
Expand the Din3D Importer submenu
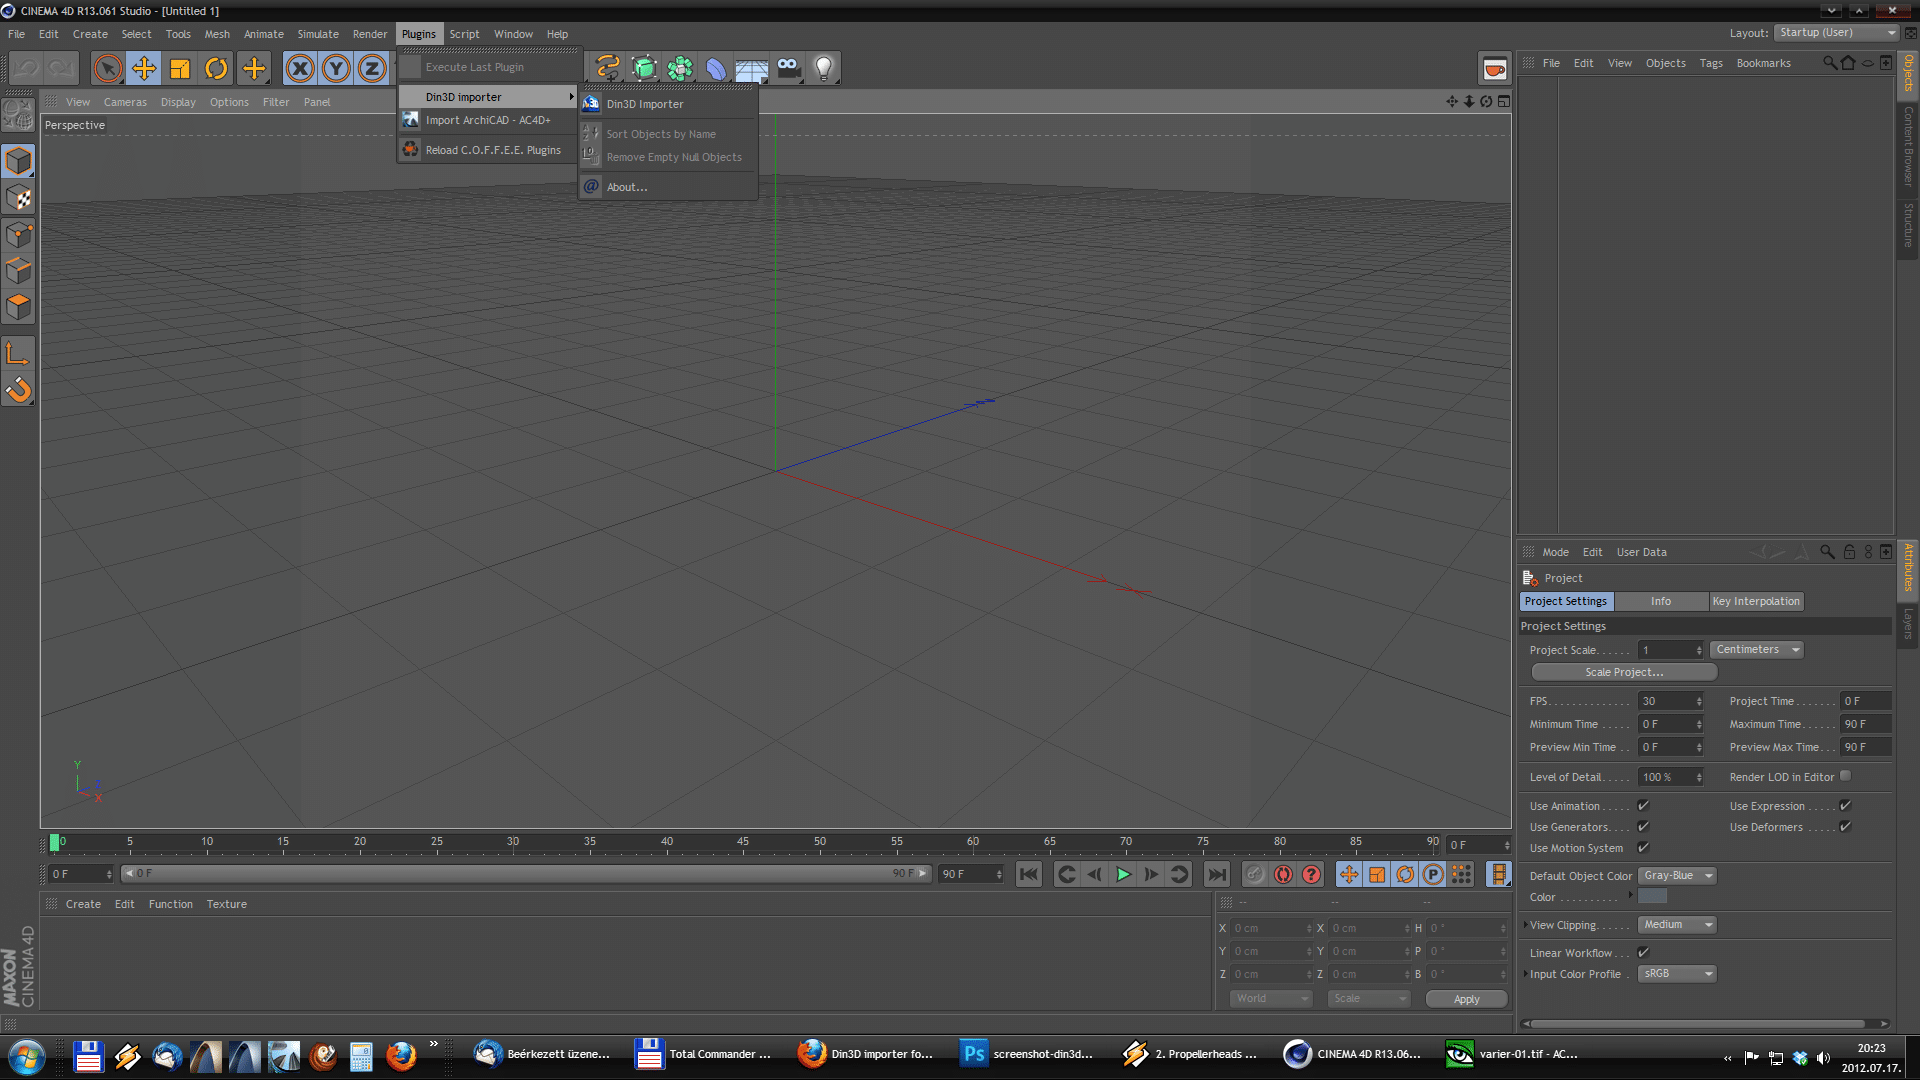point(483,95)
